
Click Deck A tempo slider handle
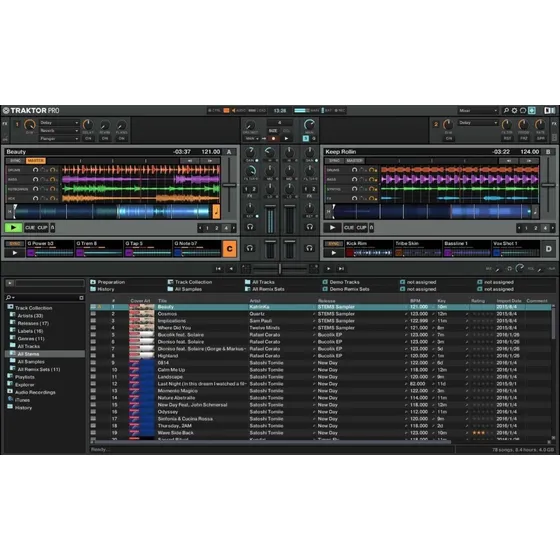(229, 185)
